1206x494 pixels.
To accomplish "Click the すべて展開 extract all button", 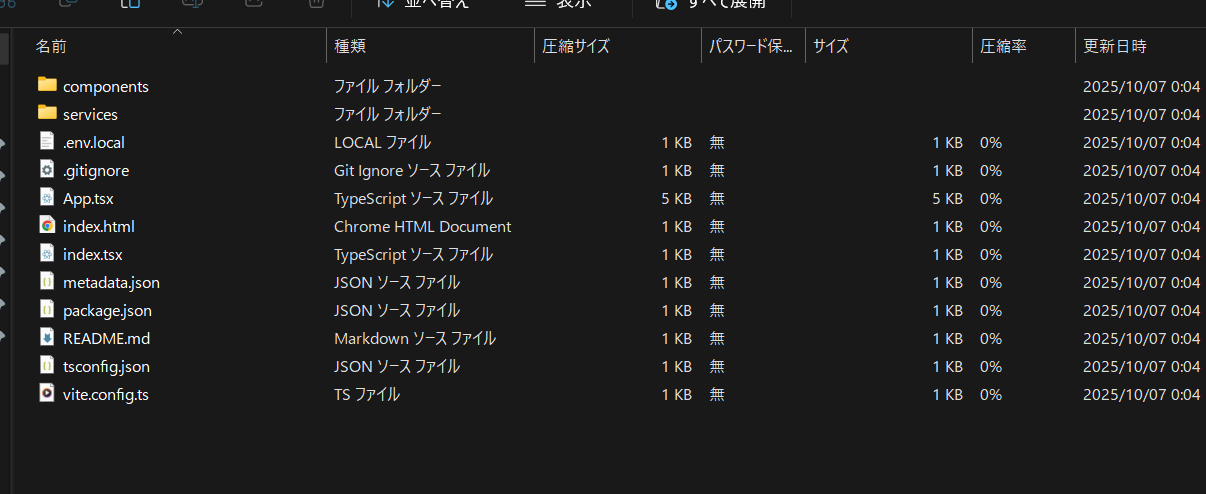I will pos(712,4).
